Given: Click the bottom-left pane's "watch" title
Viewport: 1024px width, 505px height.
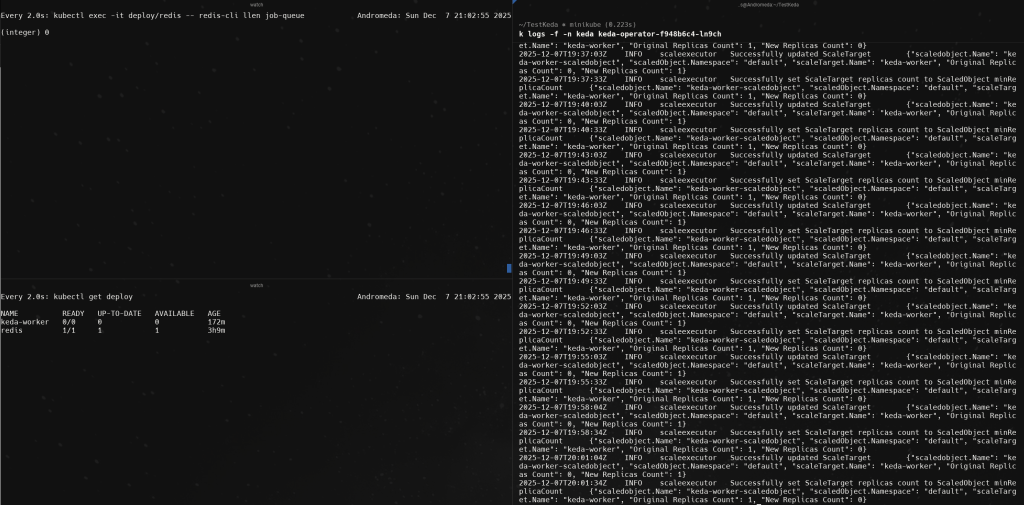Looking at the screenshot, I should click(x=256, y=285).
